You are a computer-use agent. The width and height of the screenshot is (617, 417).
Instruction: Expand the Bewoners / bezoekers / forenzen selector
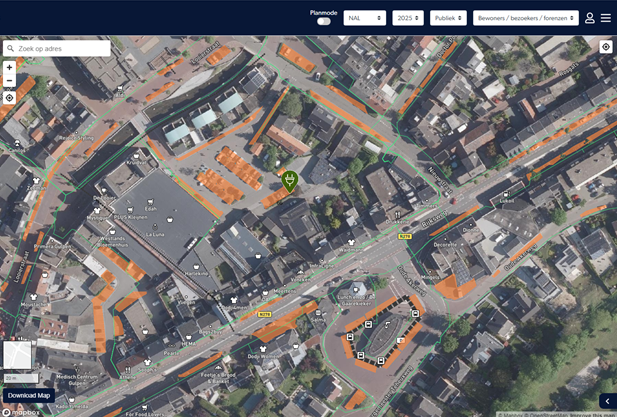tap(526, 18)
